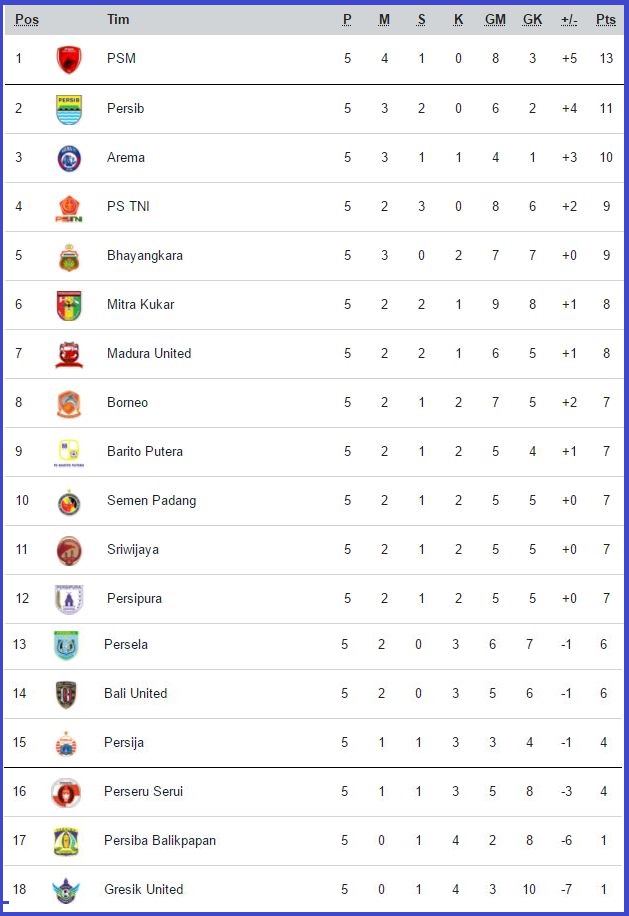Click the PSM club logo
Screen dimensions: 629x916
click(x=69, y=60)
